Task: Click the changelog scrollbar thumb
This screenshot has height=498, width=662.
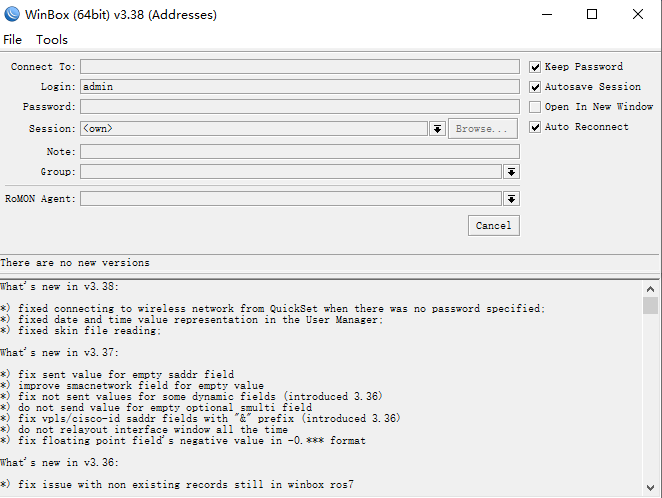Action: 650,305
